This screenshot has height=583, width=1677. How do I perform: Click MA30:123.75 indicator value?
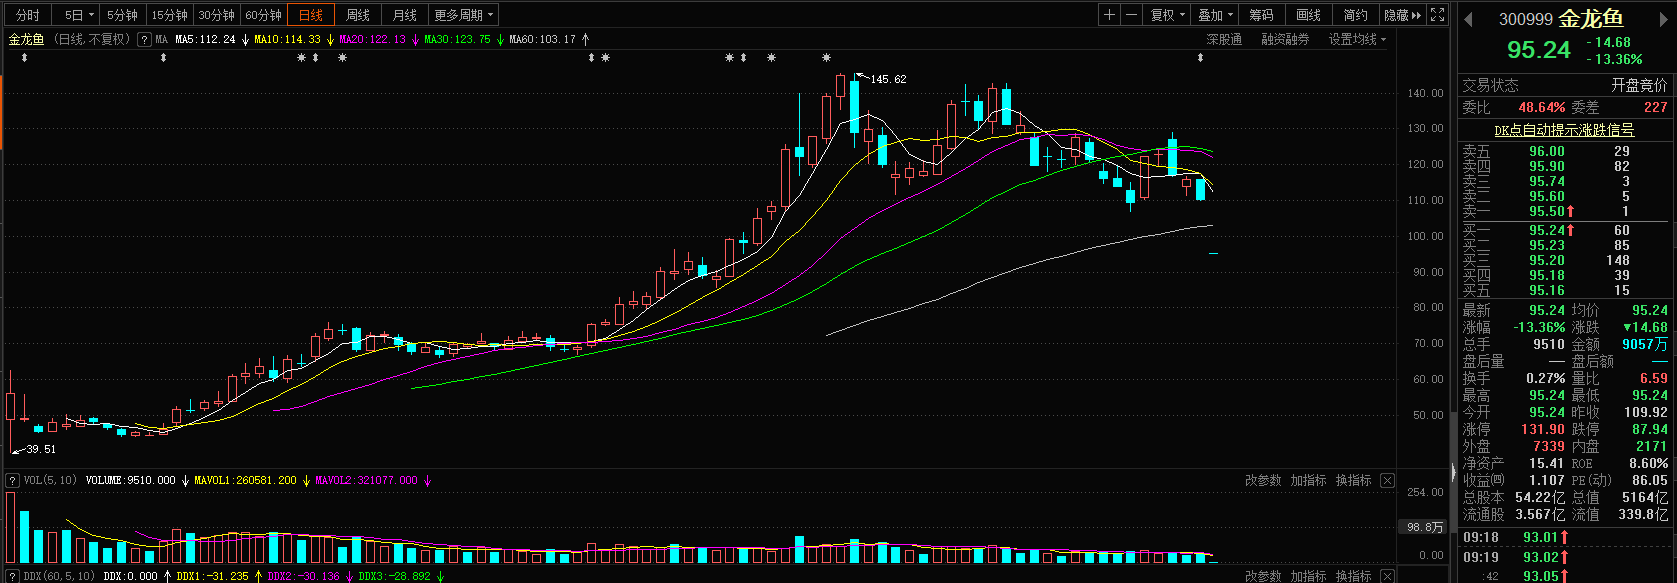point(457,39)
